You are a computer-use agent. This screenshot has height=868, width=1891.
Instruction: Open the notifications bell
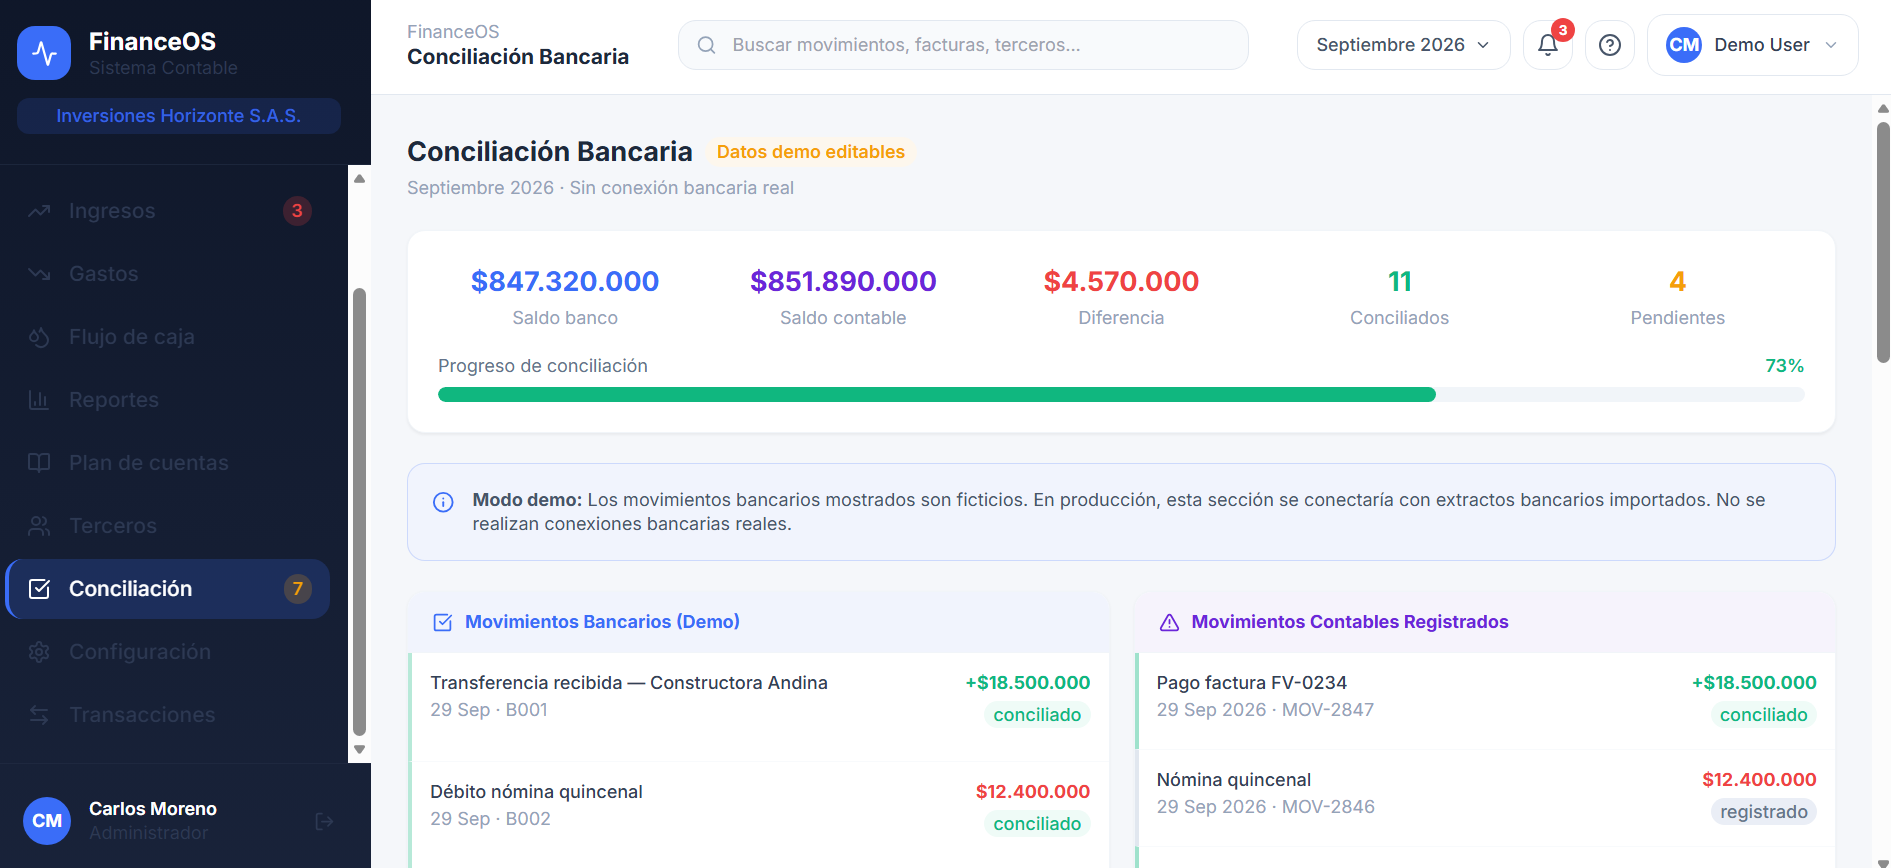coord(1548,45)
